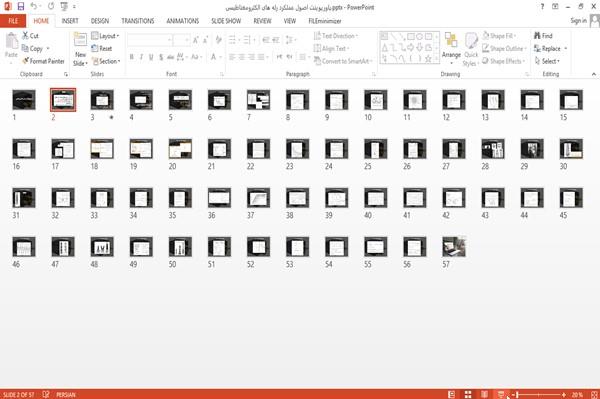Switch to the TRANSITIONS tab

pyautogui.click(x=138, y=21)
